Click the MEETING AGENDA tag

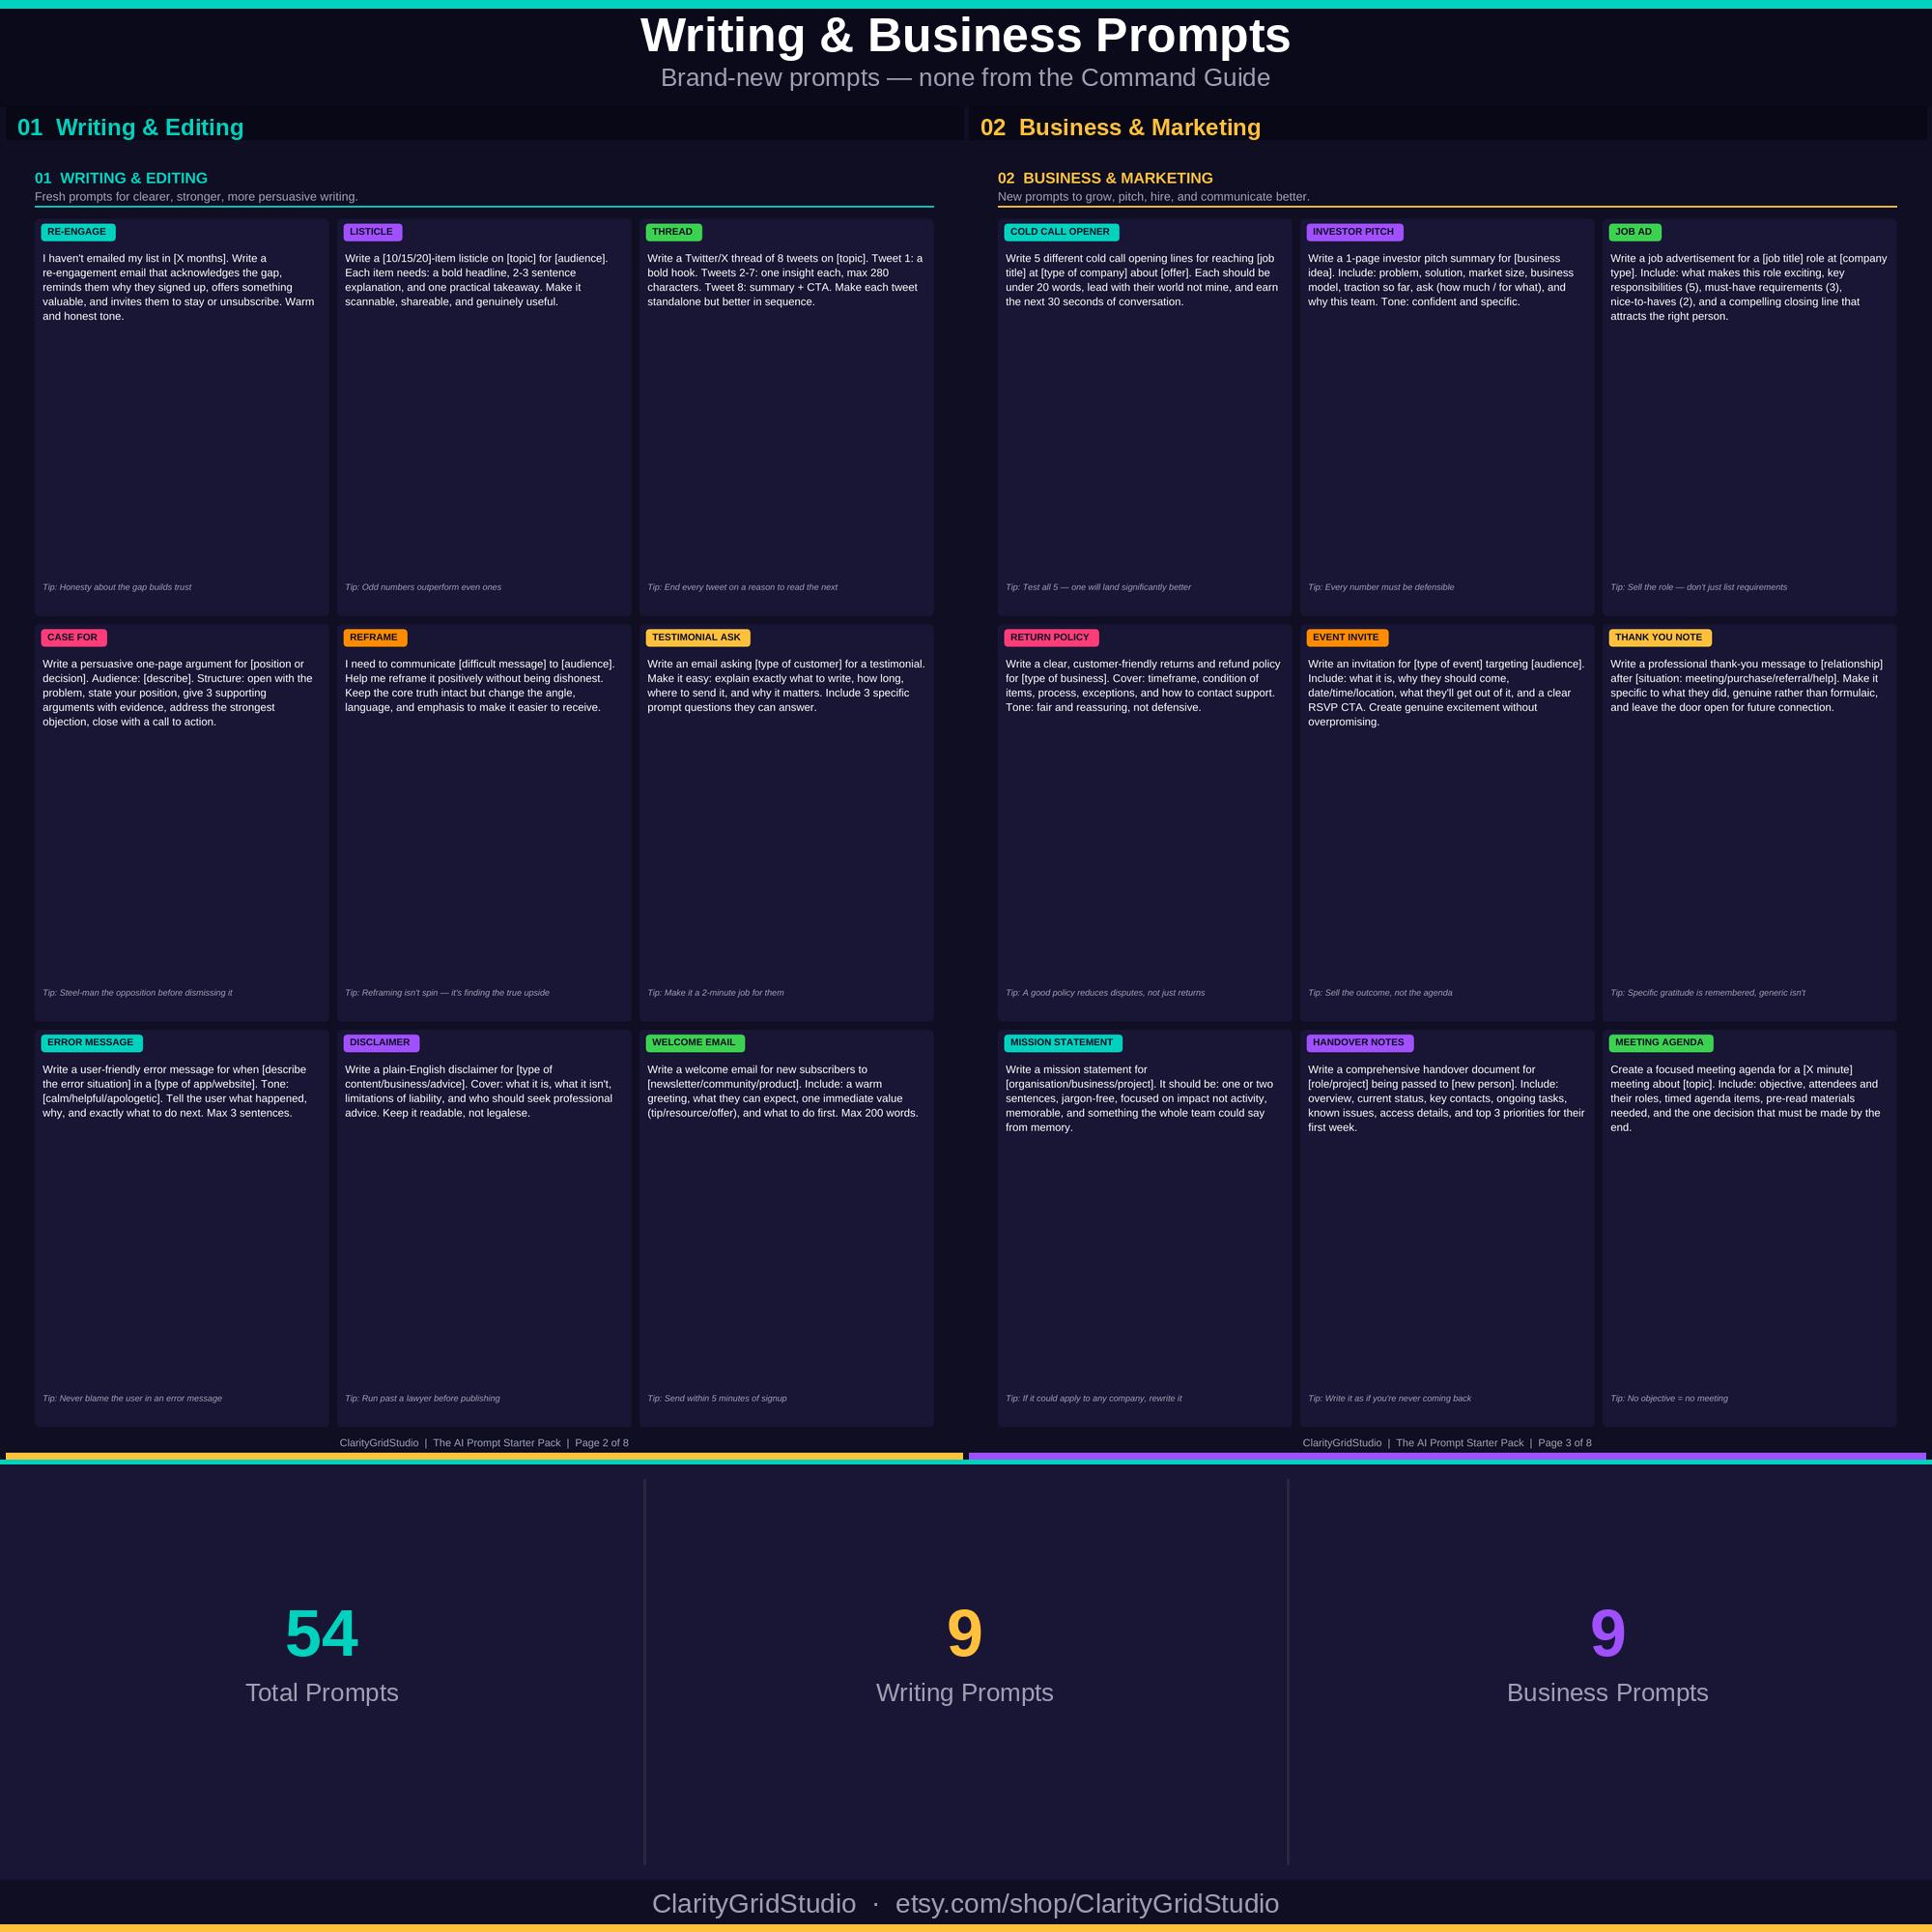pos(1660,1043)
